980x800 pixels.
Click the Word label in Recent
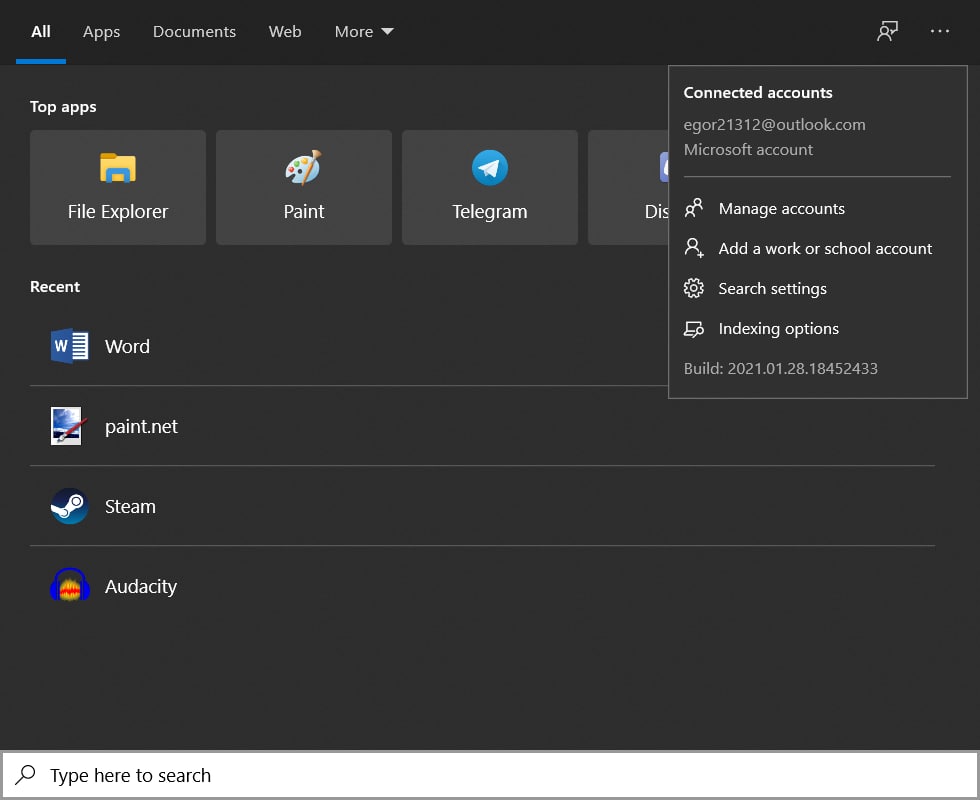[128, 346]
